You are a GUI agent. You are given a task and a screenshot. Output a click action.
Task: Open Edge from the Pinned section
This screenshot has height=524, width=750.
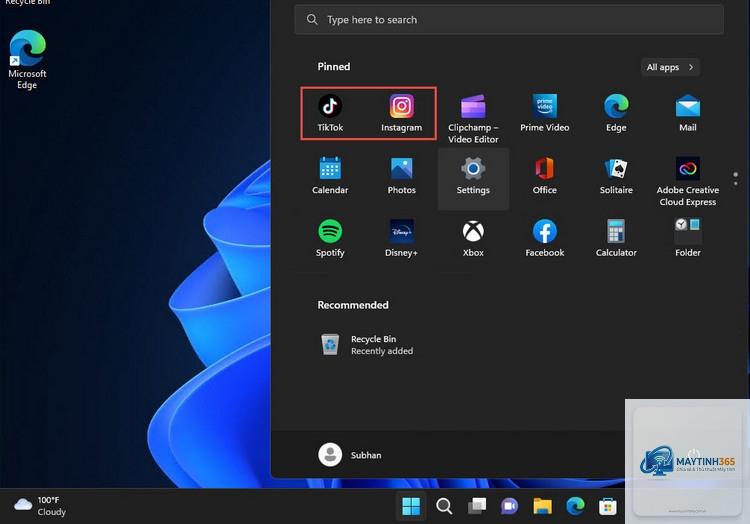coord(616,113)
